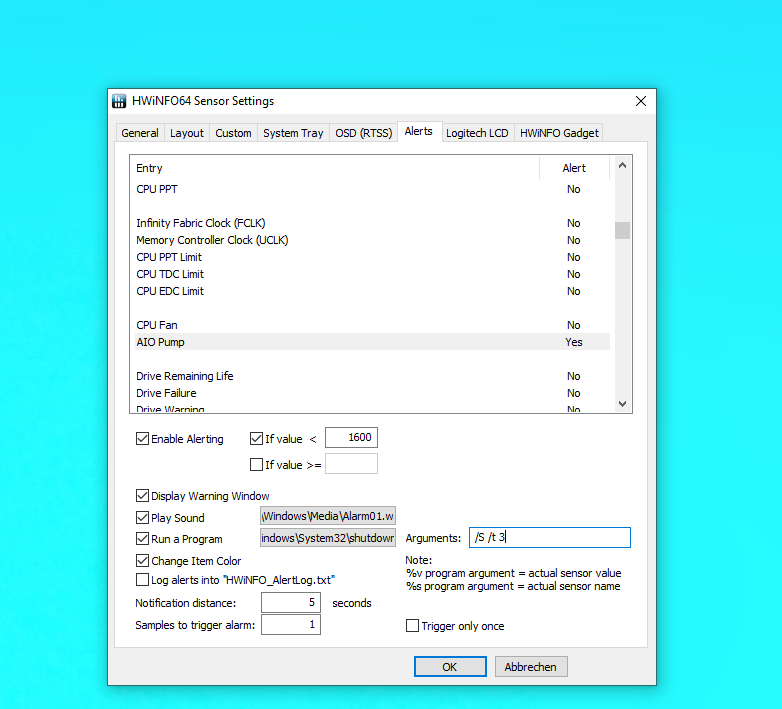
Task: Confirm settings with the OK button
Action: pyautogui.click(x=450, y=667)
